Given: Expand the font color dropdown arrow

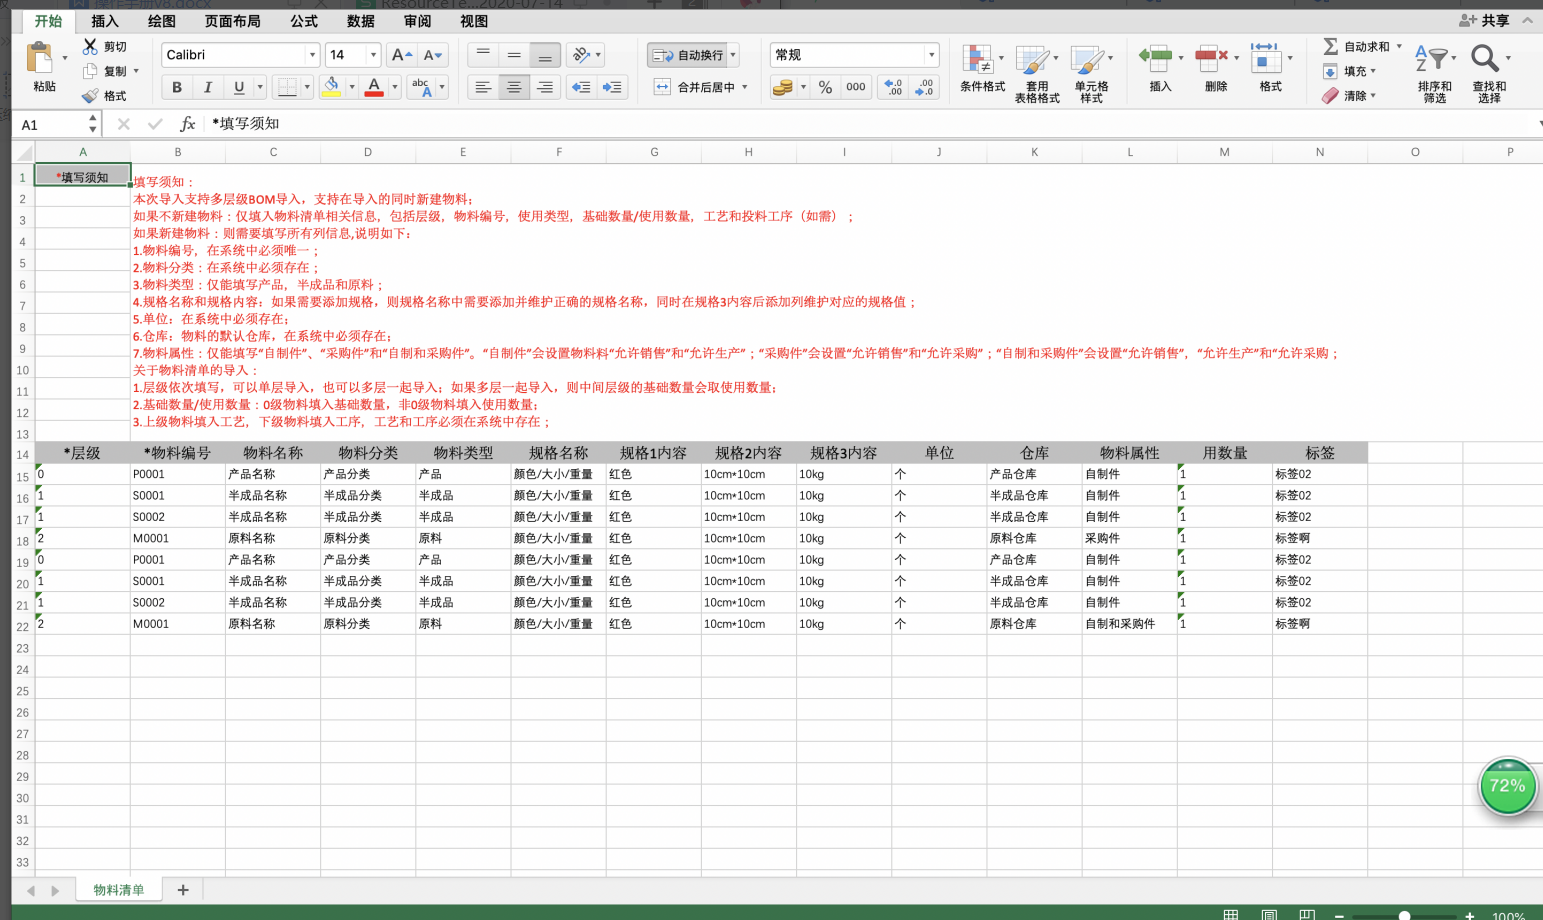Looking at the screenshot, I should click(394, 87).
